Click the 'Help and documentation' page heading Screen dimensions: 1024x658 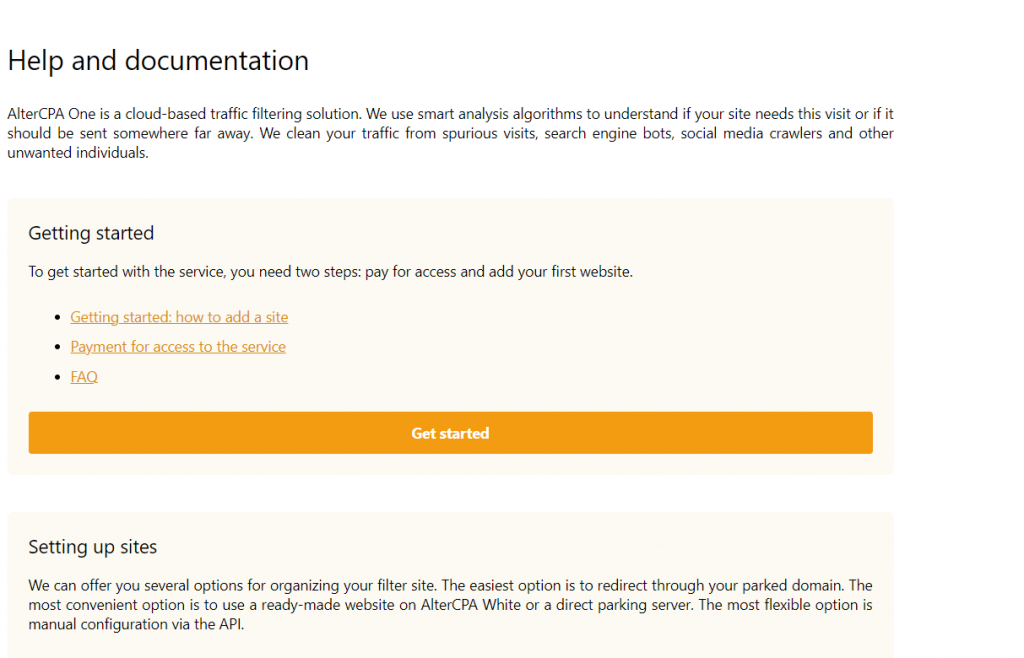[158, 61]
